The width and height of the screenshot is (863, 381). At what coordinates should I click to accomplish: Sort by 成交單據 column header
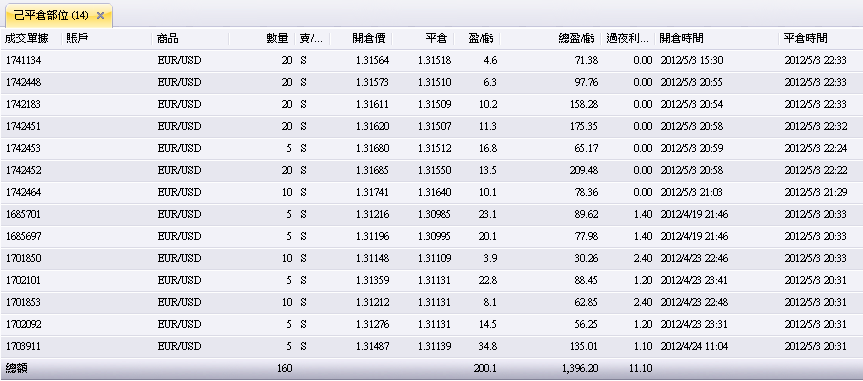[26, 39]
